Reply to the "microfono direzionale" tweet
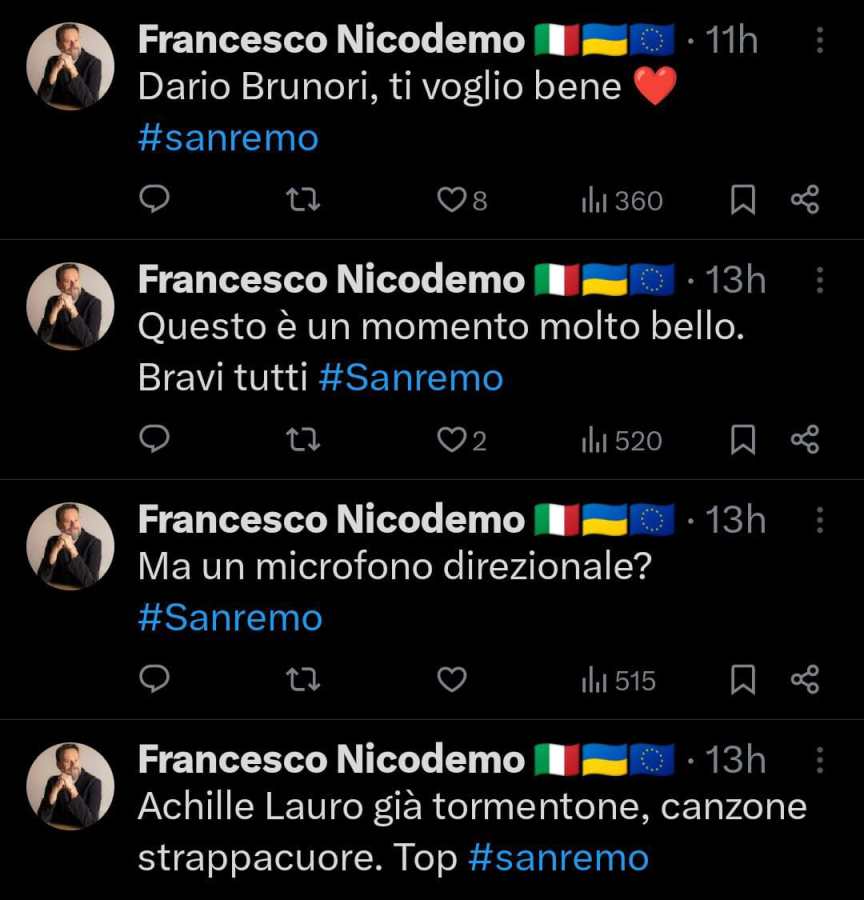Viewport: 864px width, 900px height. [153, 680]
